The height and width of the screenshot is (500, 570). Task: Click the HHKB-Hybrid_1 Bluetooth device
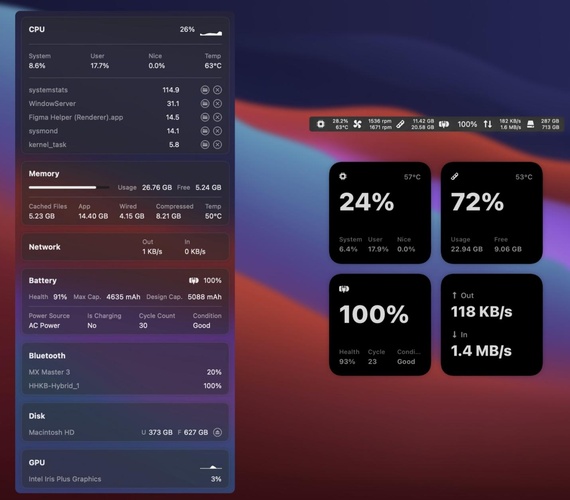click(x=54, y=386)
